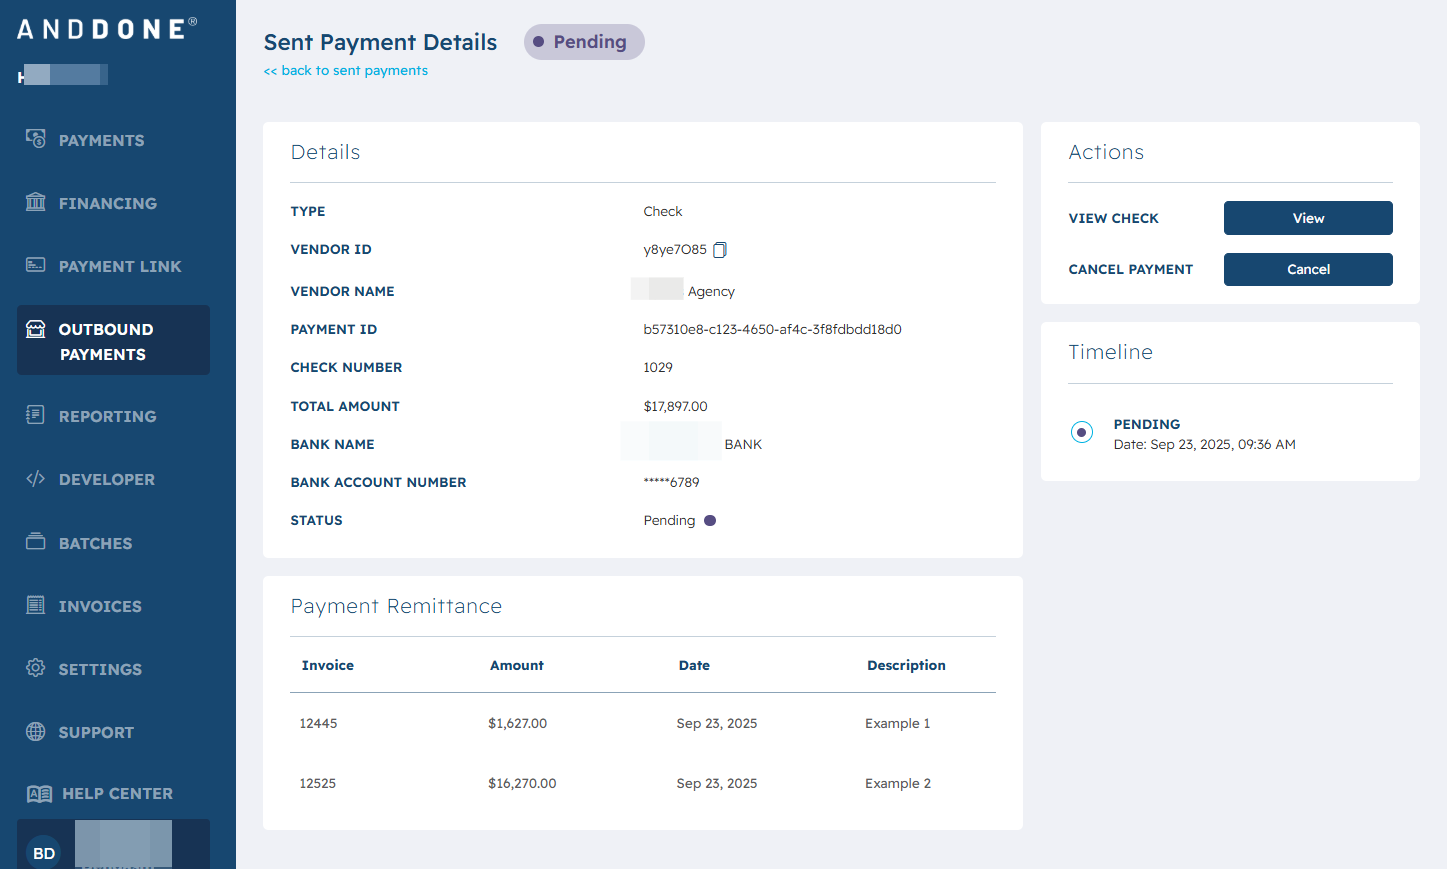Go back to sent payments
The image size is (1447, 869).
346,70
